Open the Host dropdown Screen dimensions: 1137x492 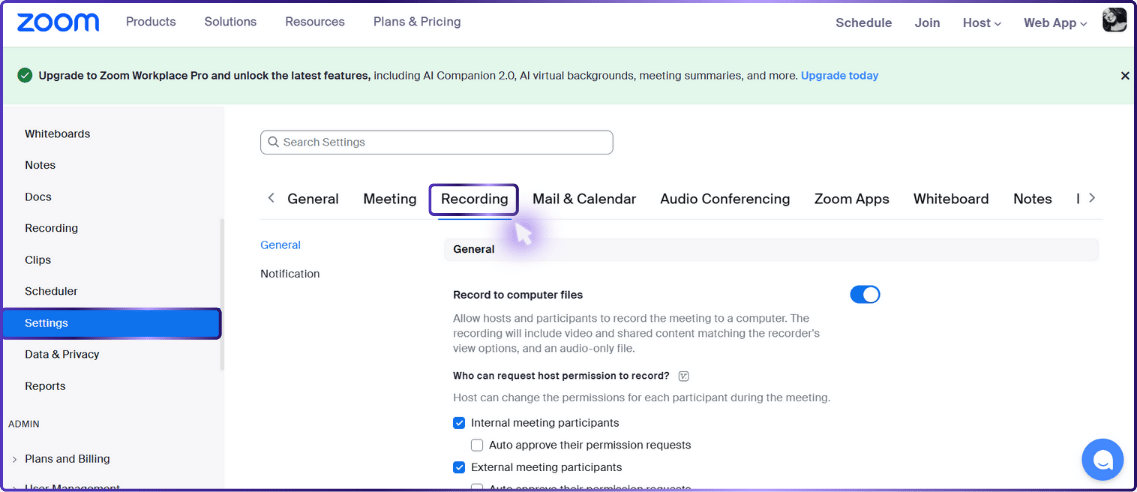click(x=982, y=23)
